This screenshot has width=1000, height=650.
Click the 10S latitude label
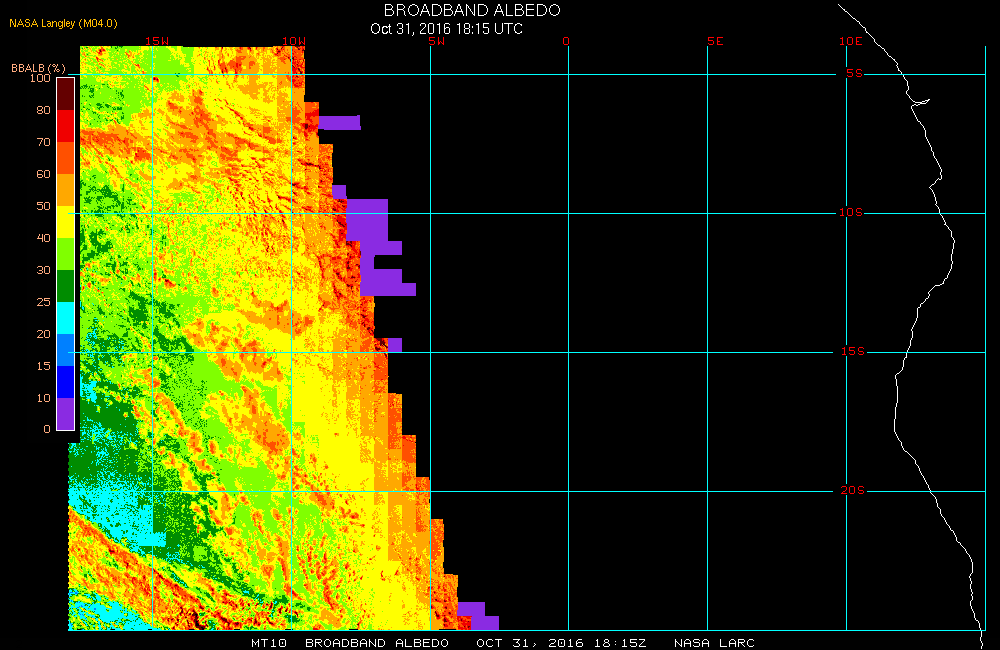(x=851, y=213)
